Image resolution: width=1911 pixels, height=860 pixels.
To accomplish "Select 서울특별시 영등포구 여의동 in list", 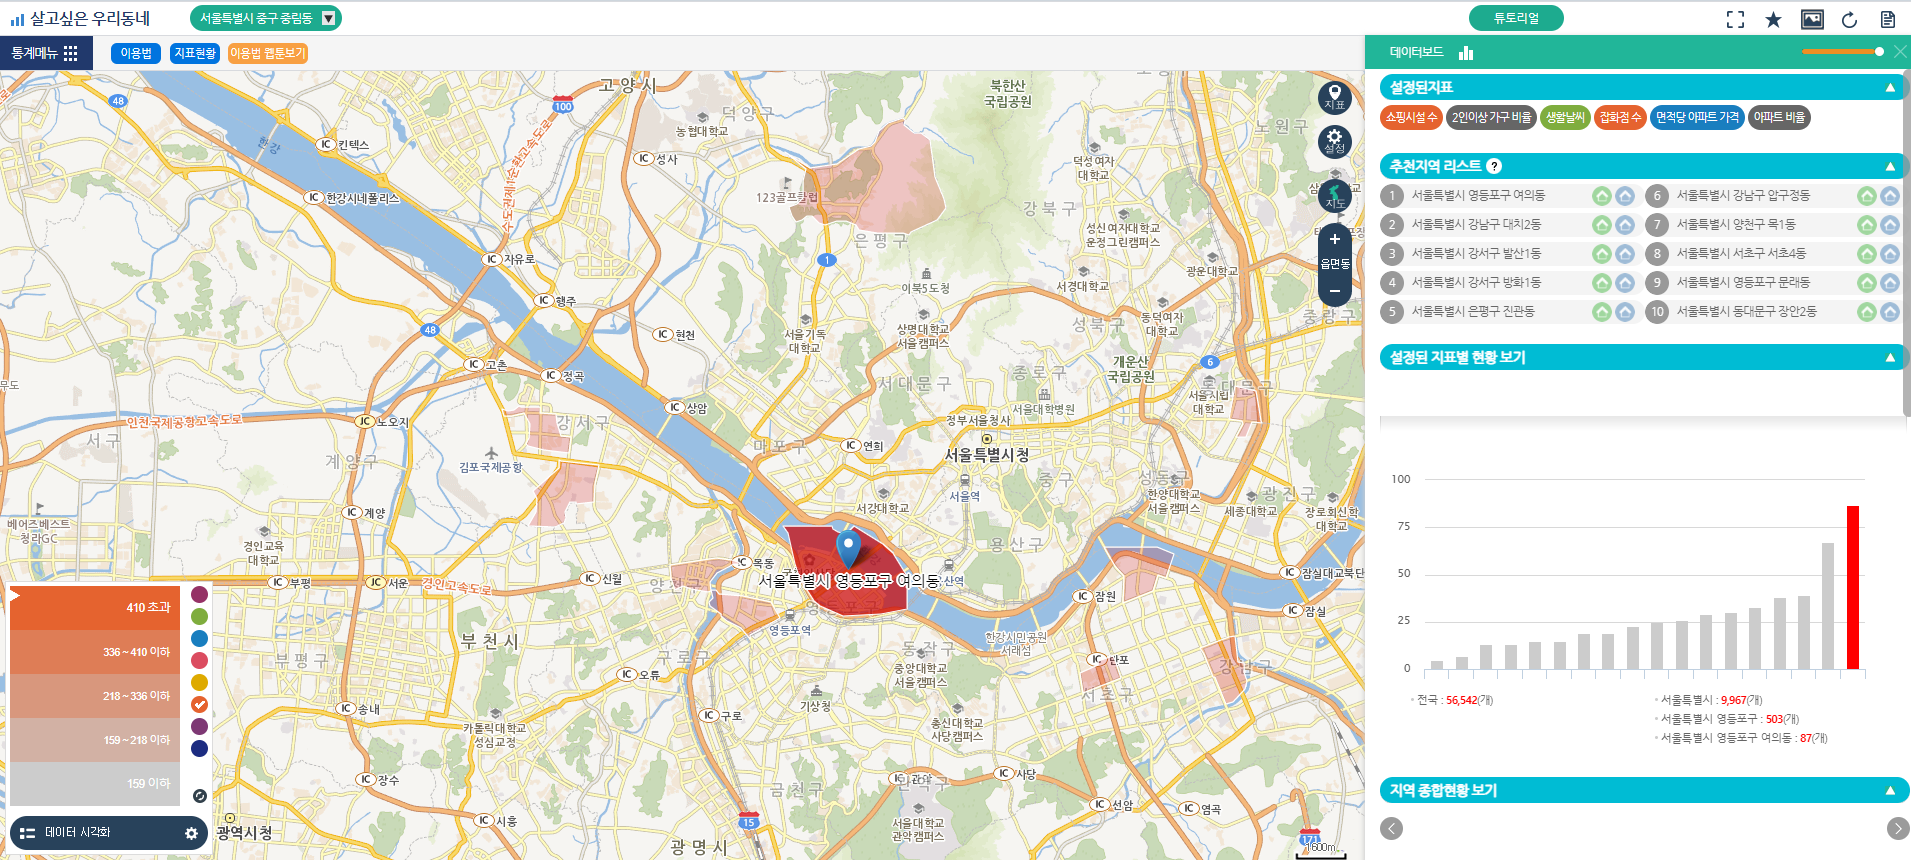I will click(1478, 196).
